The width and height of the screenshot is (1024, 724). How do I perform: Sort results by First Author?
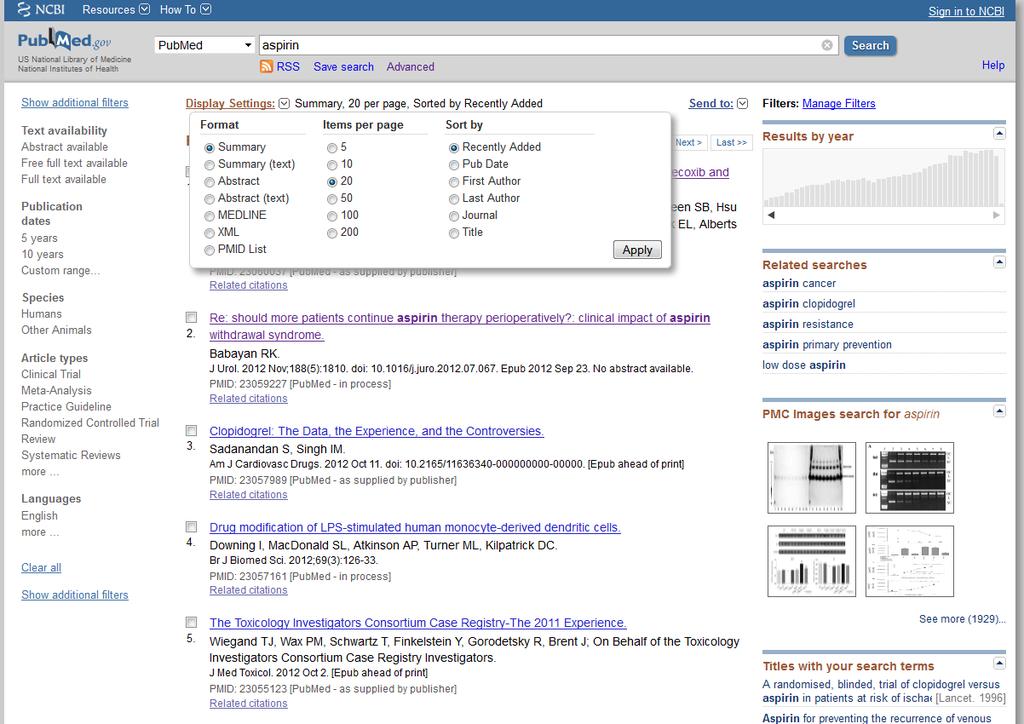click(453, 181)
